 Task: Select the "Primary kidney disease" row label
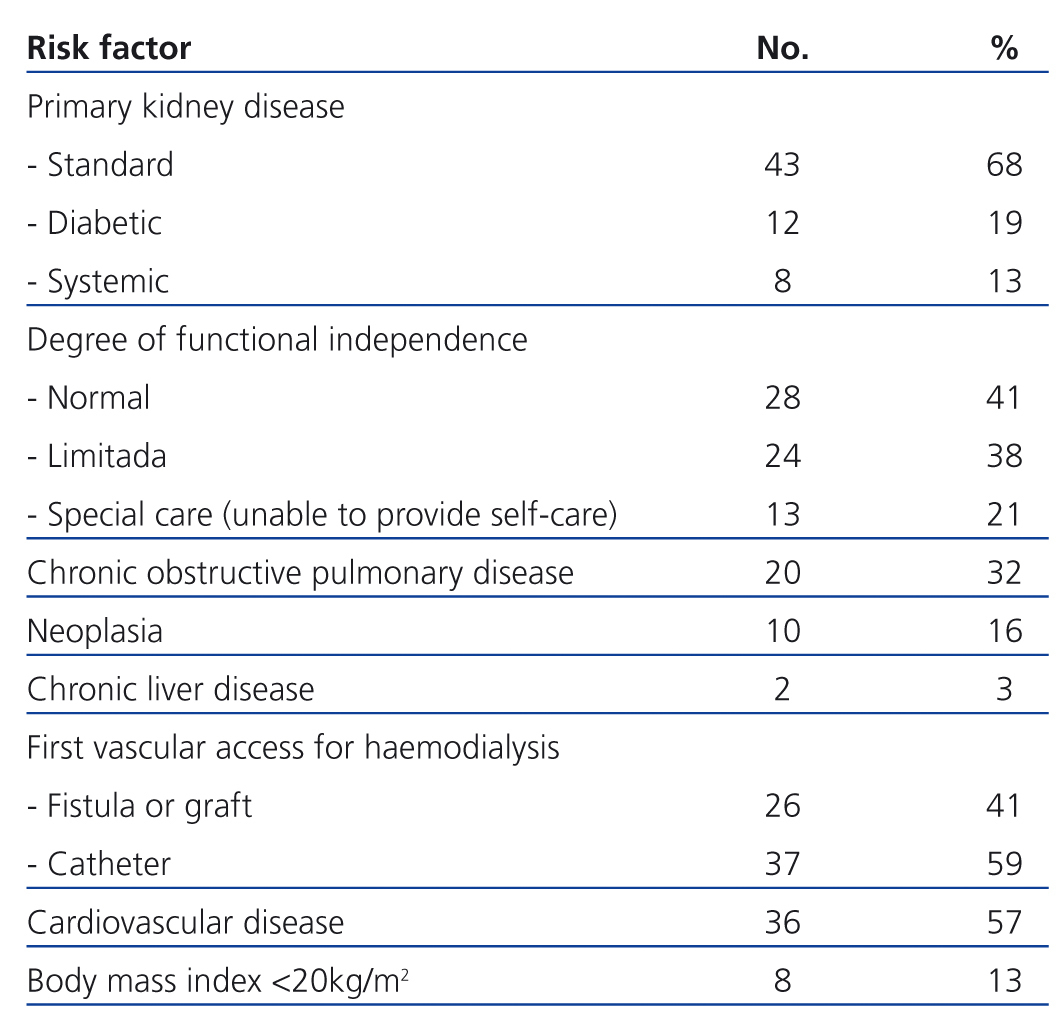point(185,106)
